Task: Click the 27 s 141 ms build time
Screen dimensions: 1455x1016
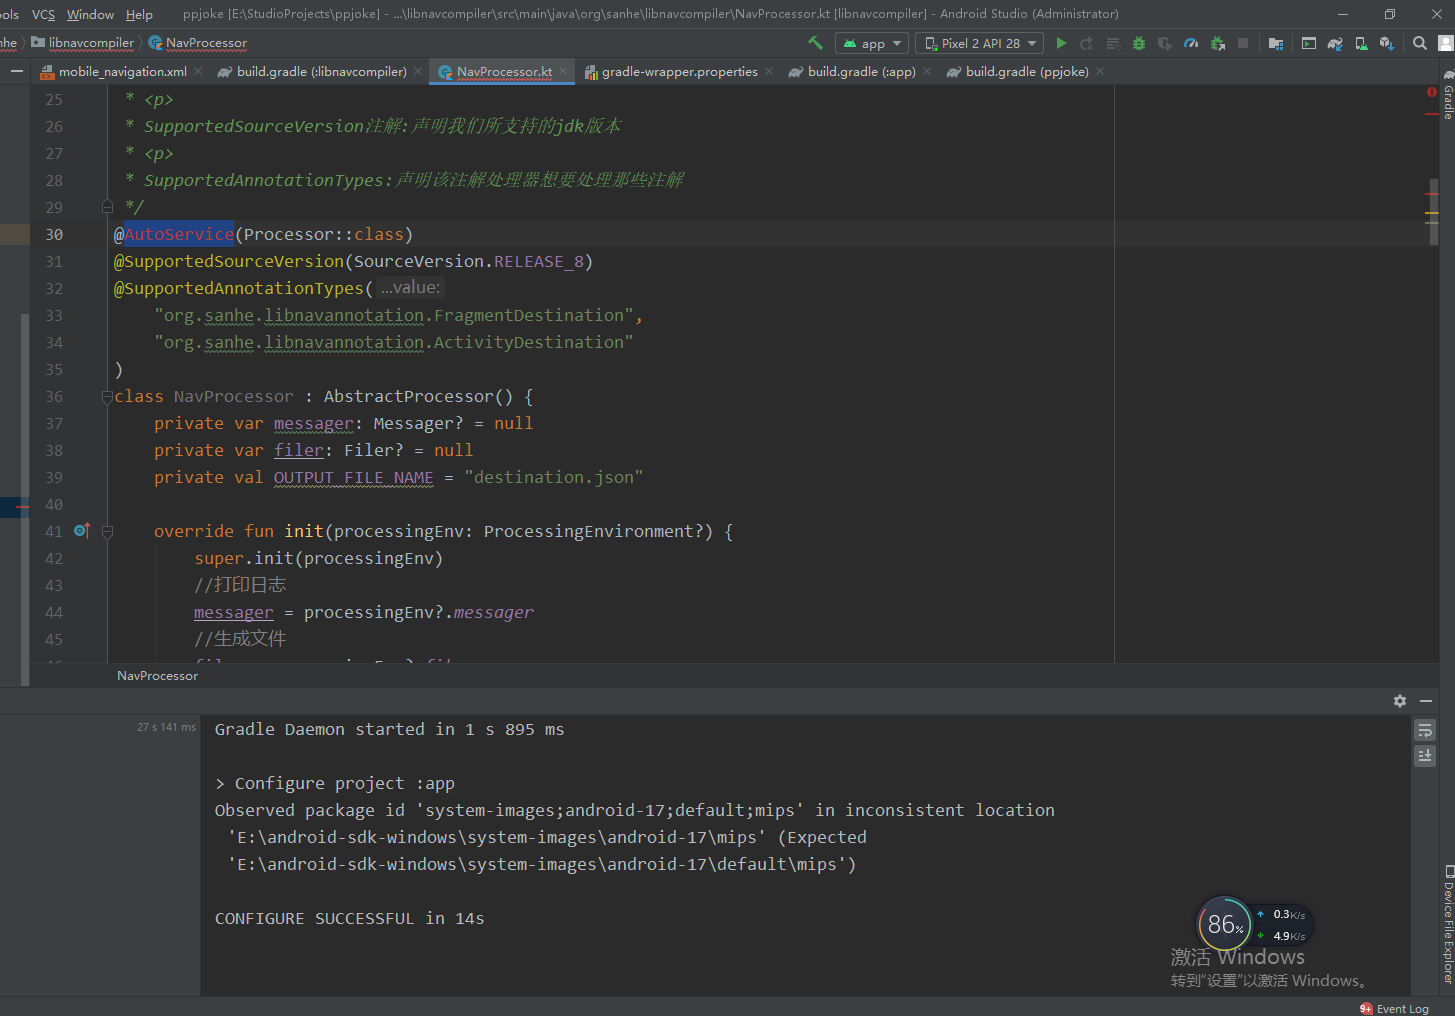Action: pyautogui.click(x=166, y=727)
